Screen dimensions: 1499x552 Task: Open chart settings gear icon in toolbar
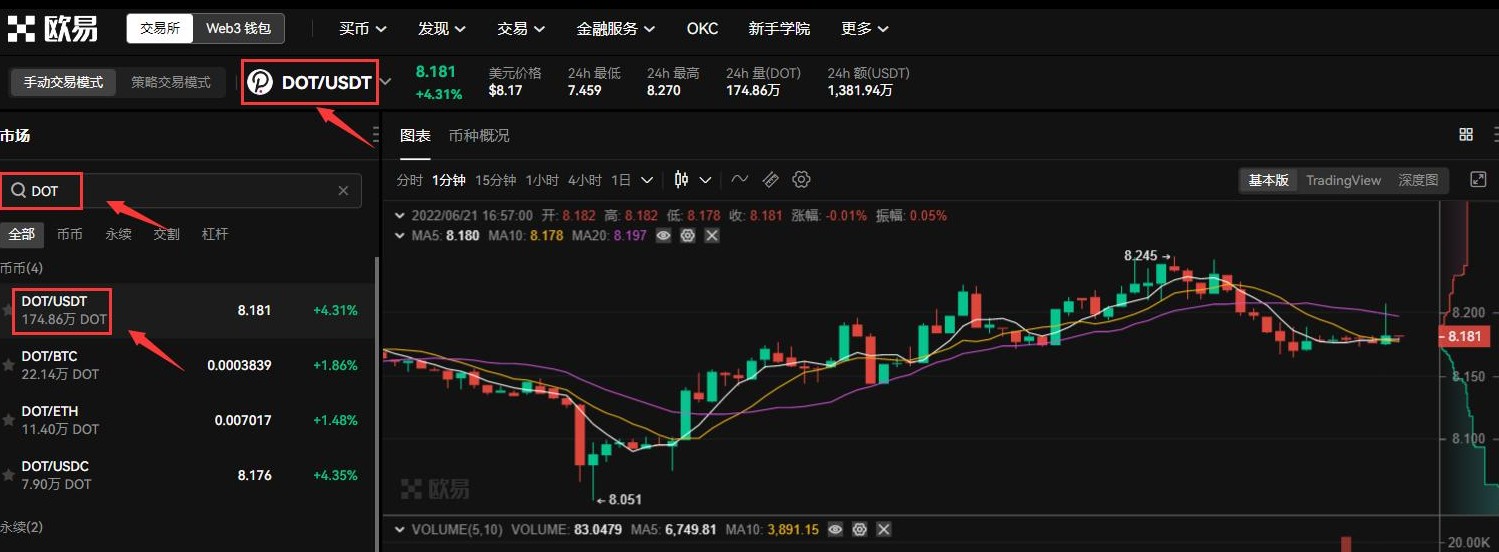[x=801, y=180]
